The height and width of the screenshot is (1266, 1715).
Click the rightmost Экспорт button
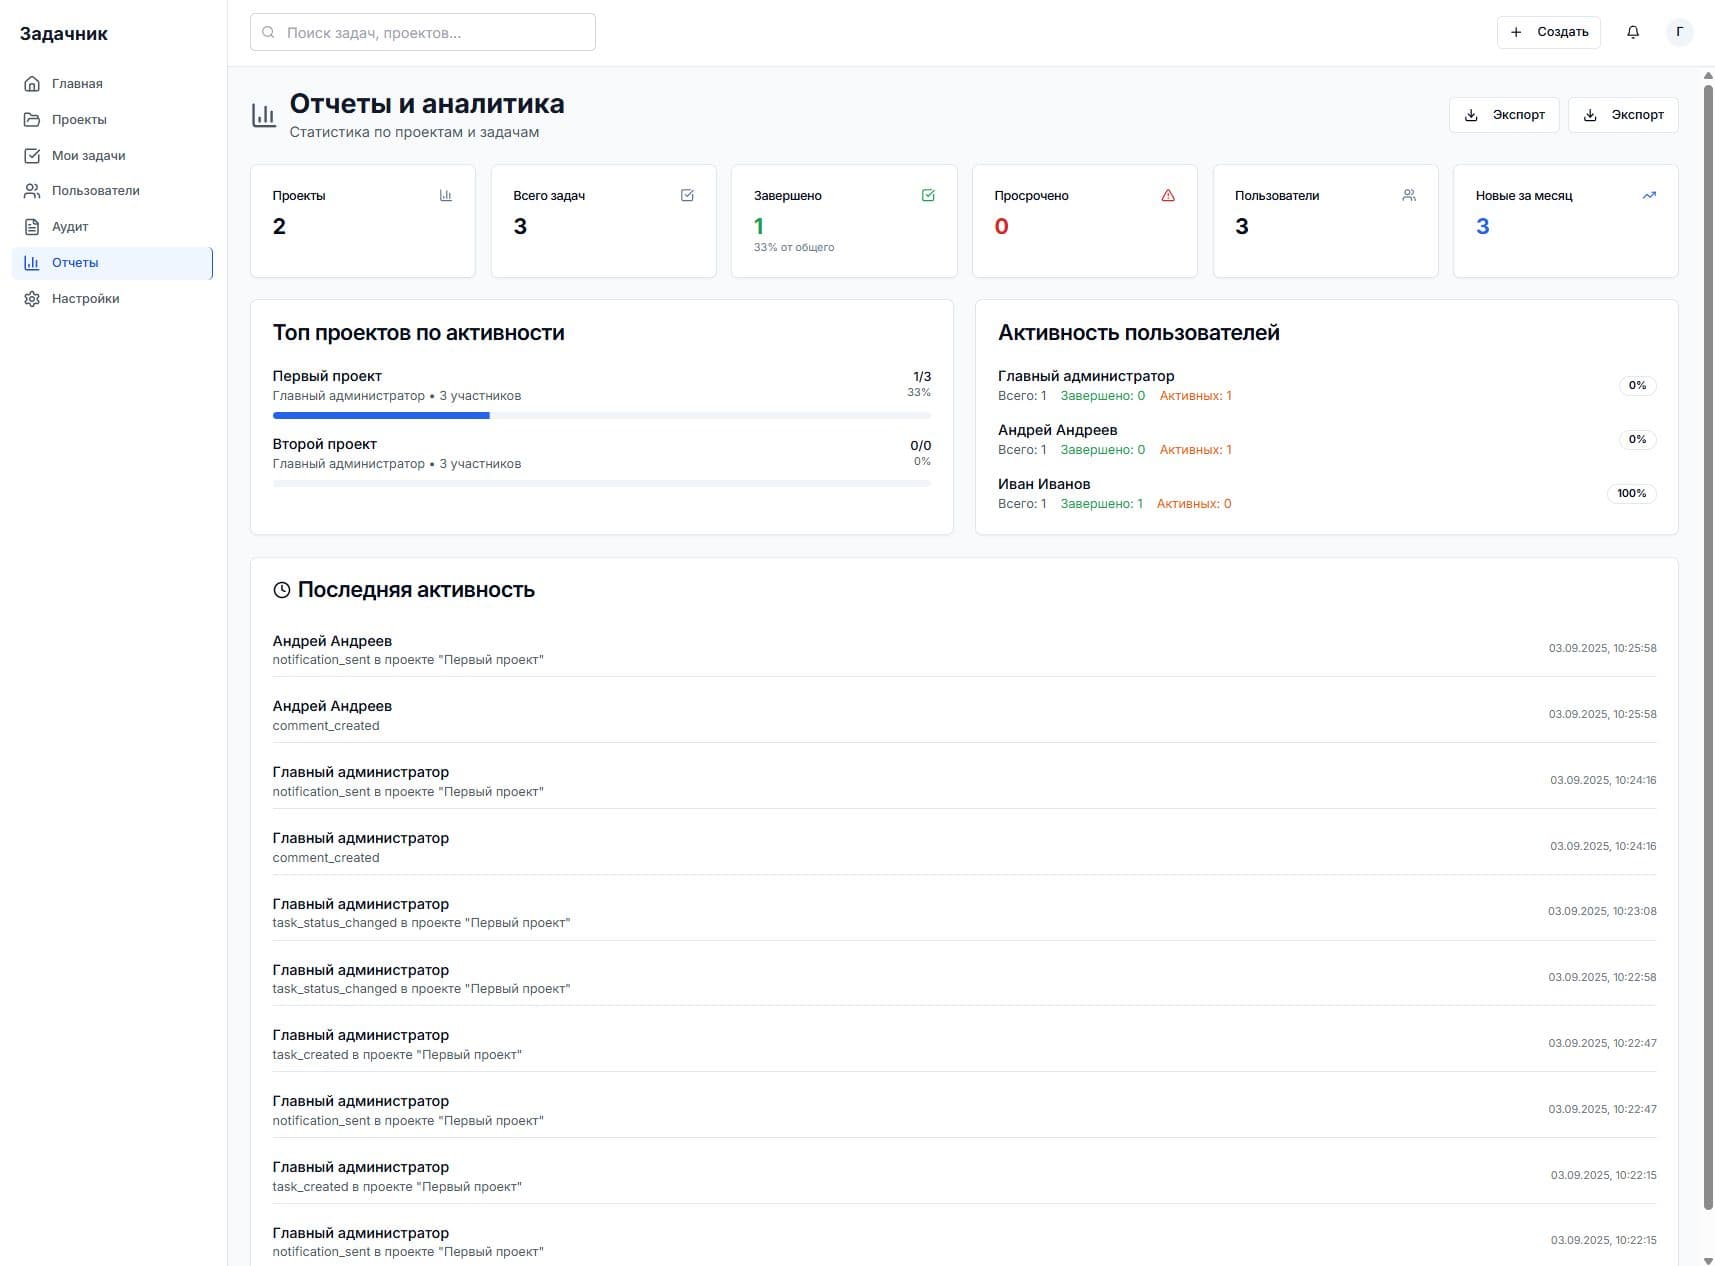[1622, 115]
